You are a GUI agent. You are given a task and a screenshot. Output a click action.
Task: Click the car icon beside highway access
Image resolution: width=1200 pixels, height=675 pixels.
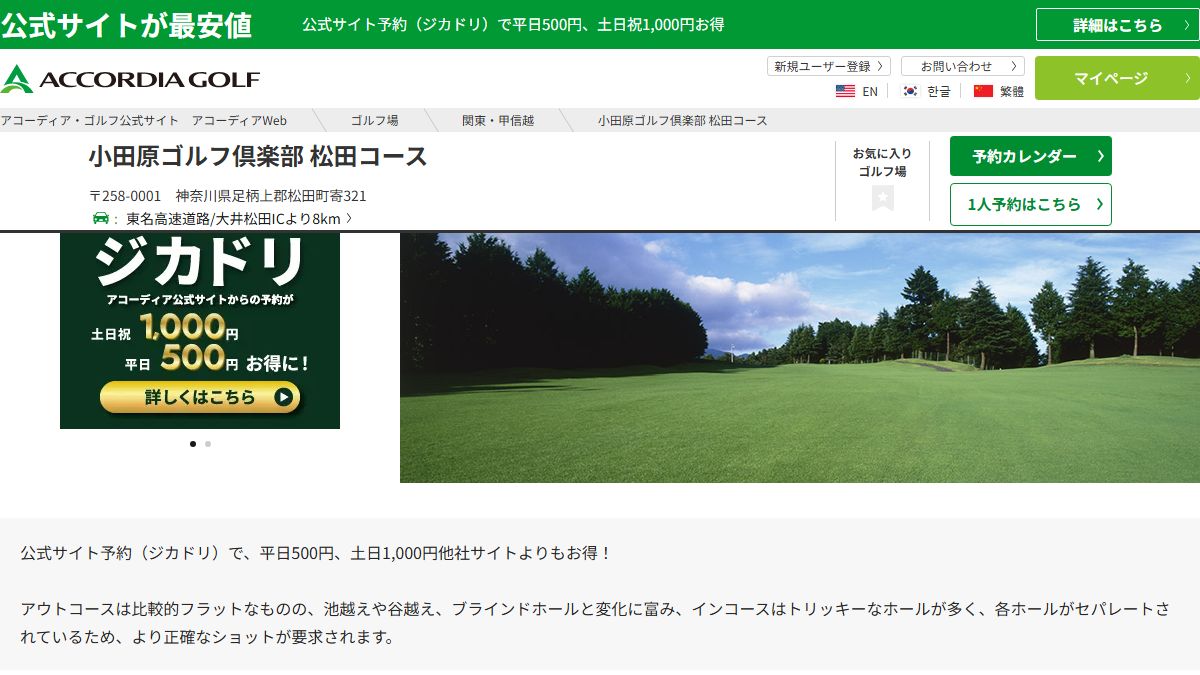(101, 218)
